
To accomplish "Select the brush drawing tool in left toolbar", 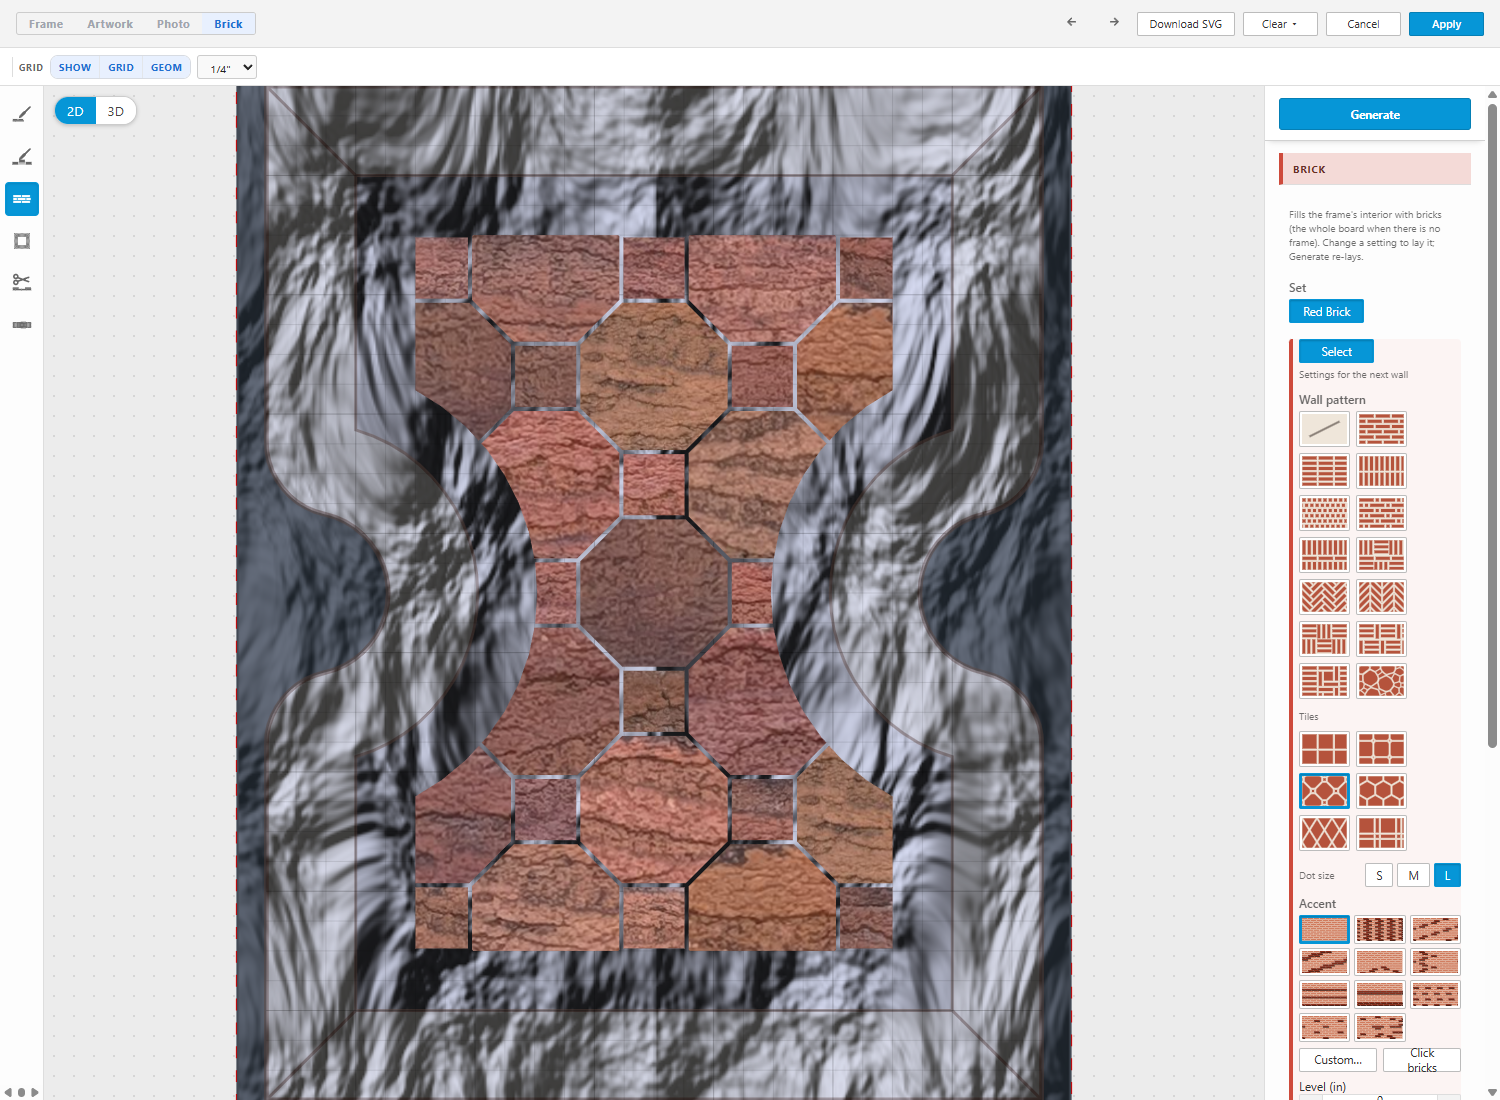I will coord(22,115).
